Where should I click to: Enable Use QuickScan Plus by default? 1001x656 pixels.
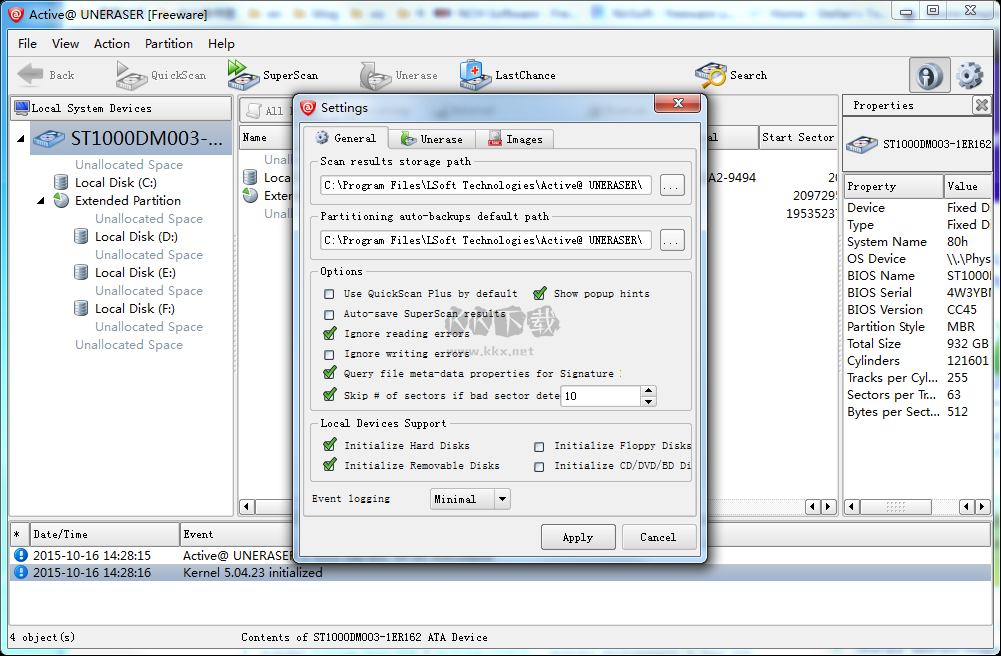point(330,294)
